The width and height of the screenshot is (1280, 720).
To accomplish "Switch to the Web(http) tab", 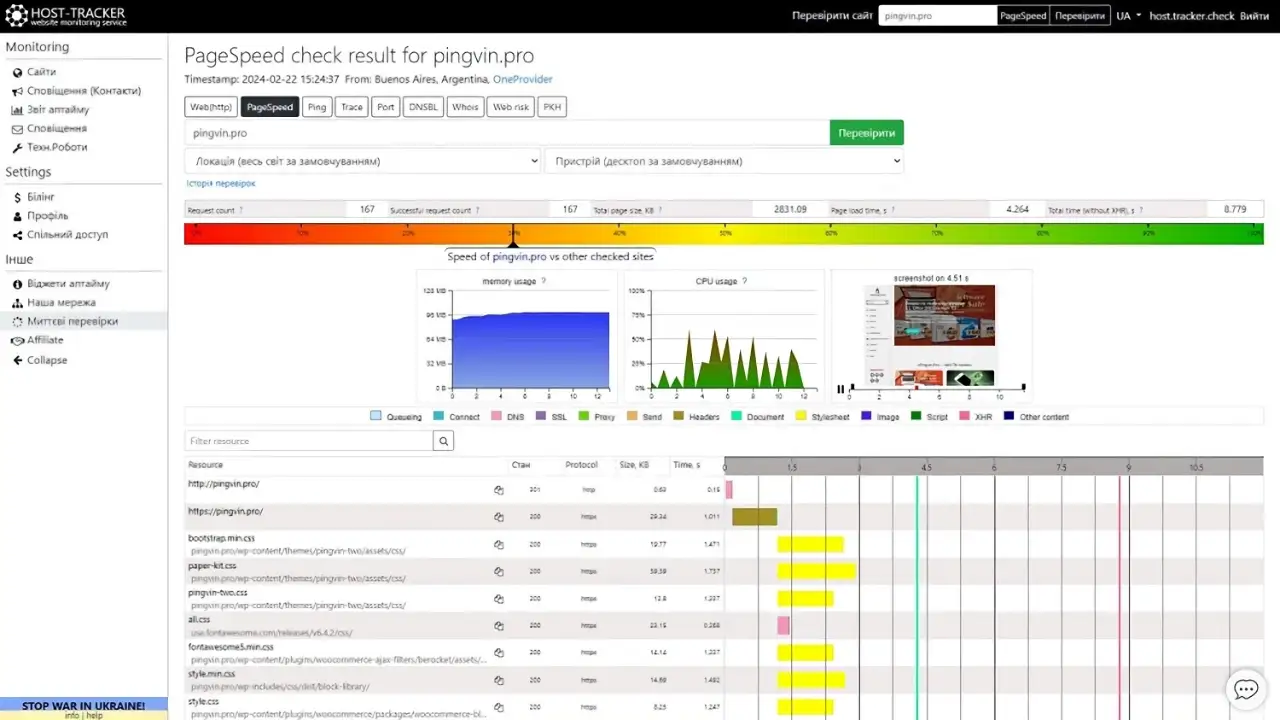I will [211, 107].
